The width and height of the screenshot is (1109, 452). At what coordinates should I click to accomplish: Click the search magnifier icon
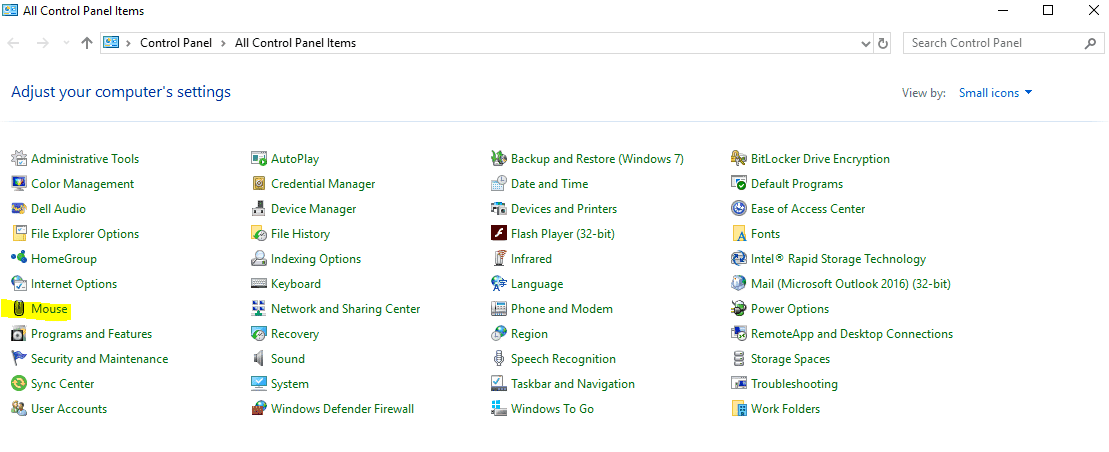click(x=1090, y=43)
